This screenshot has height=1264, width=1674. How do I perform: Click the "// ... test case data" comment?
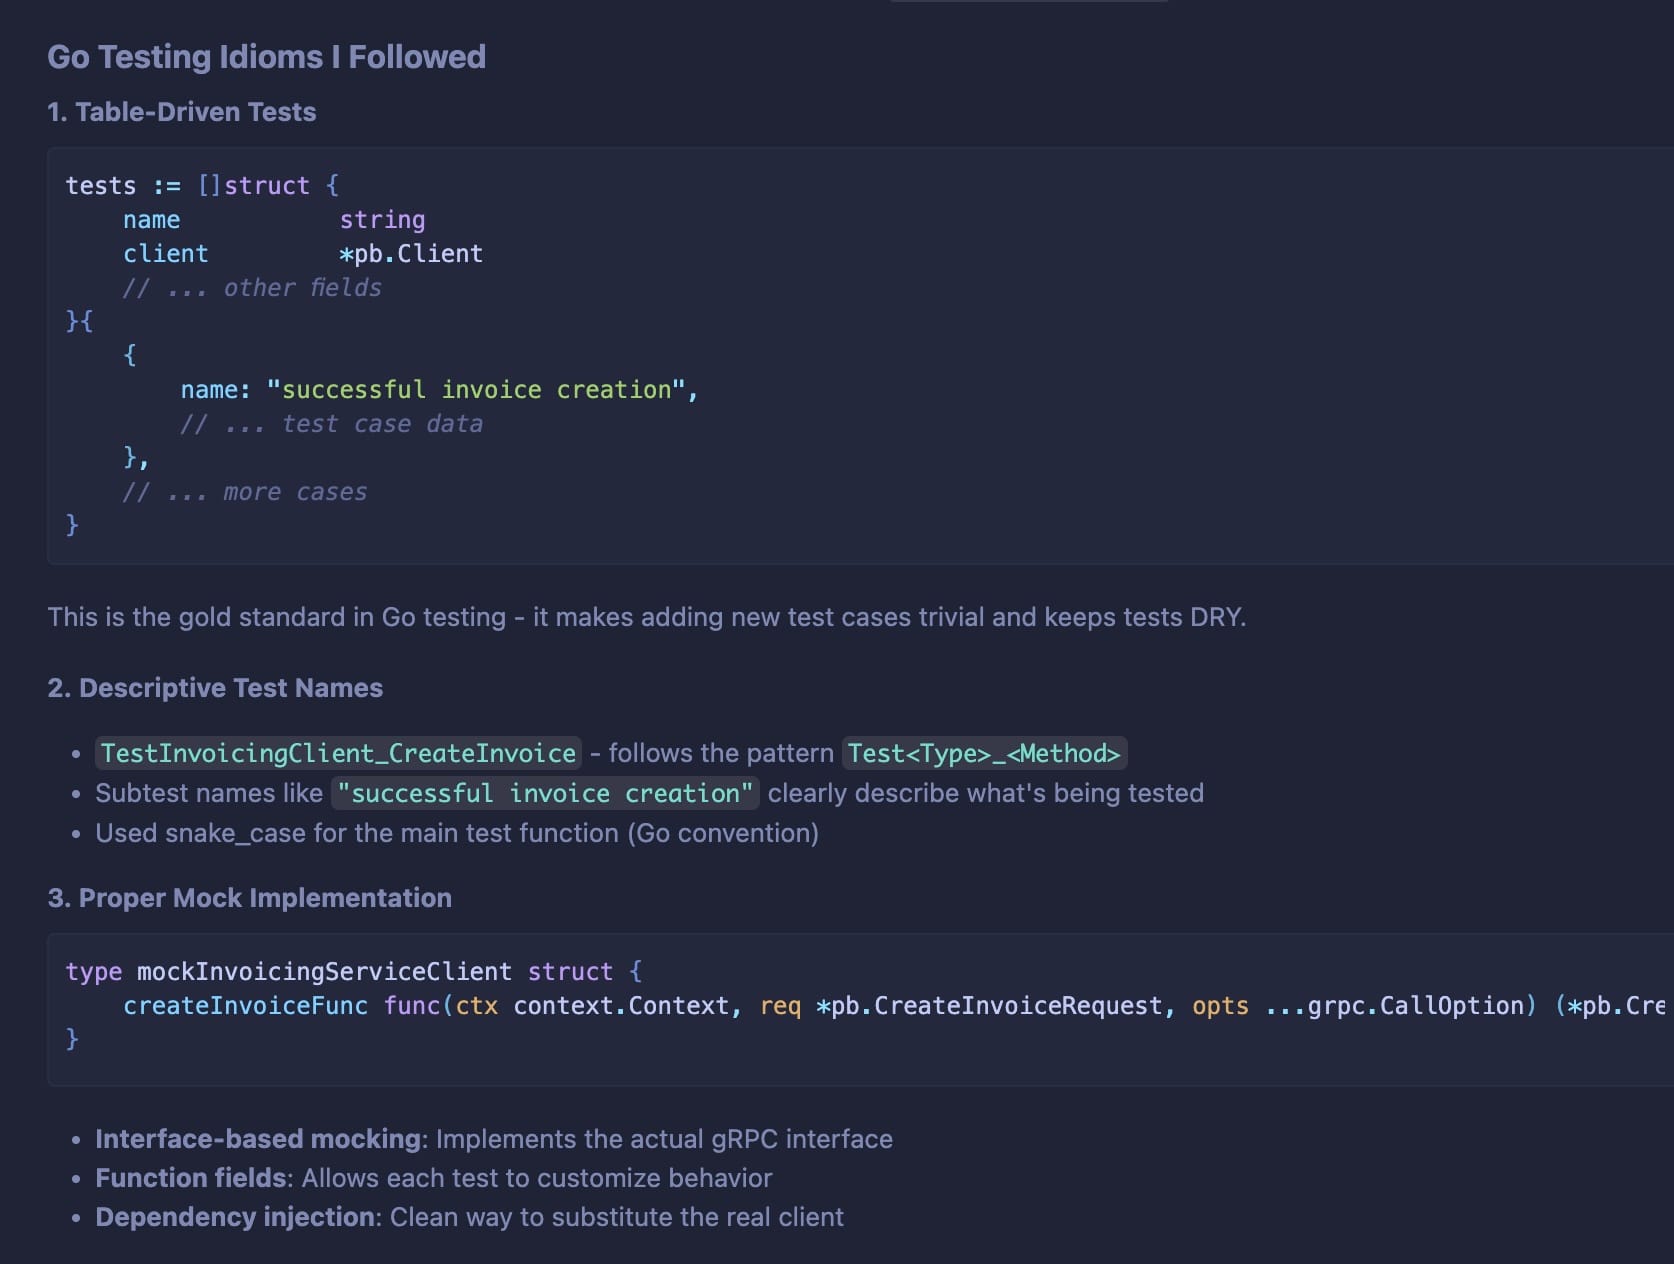[331, 424]
